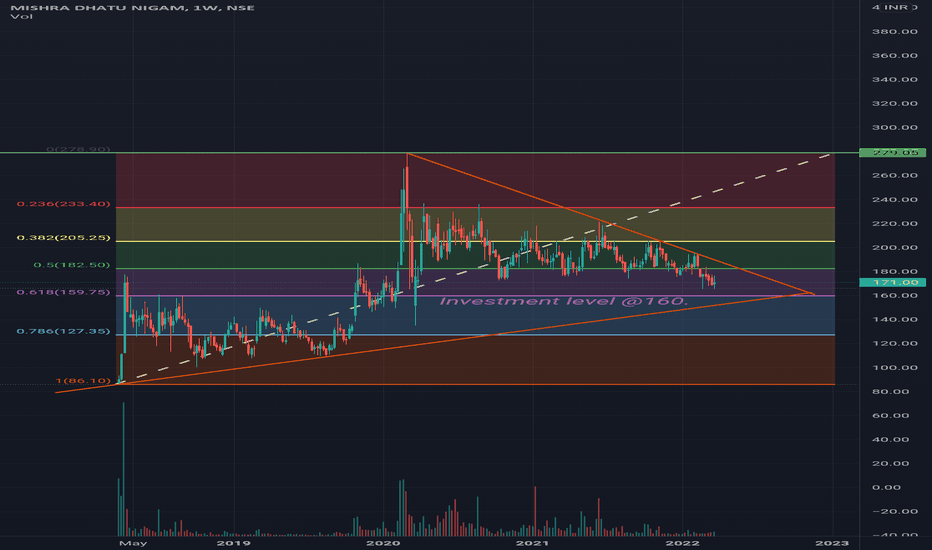Click the May label on time axis
Image resolution: width=932 pixels, height=550 pixels.
pos(133,543)
